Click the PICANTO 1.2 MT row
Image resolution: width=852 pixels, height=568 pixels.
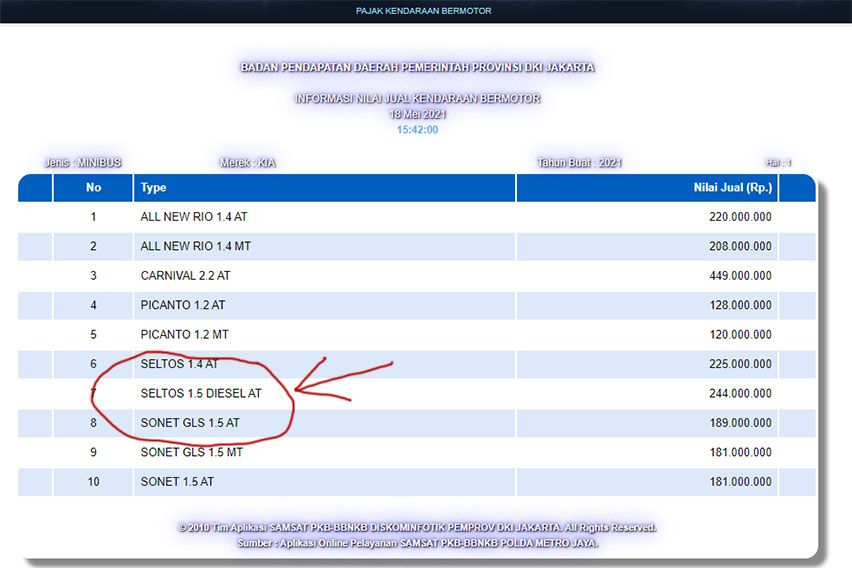pos(184,334)
